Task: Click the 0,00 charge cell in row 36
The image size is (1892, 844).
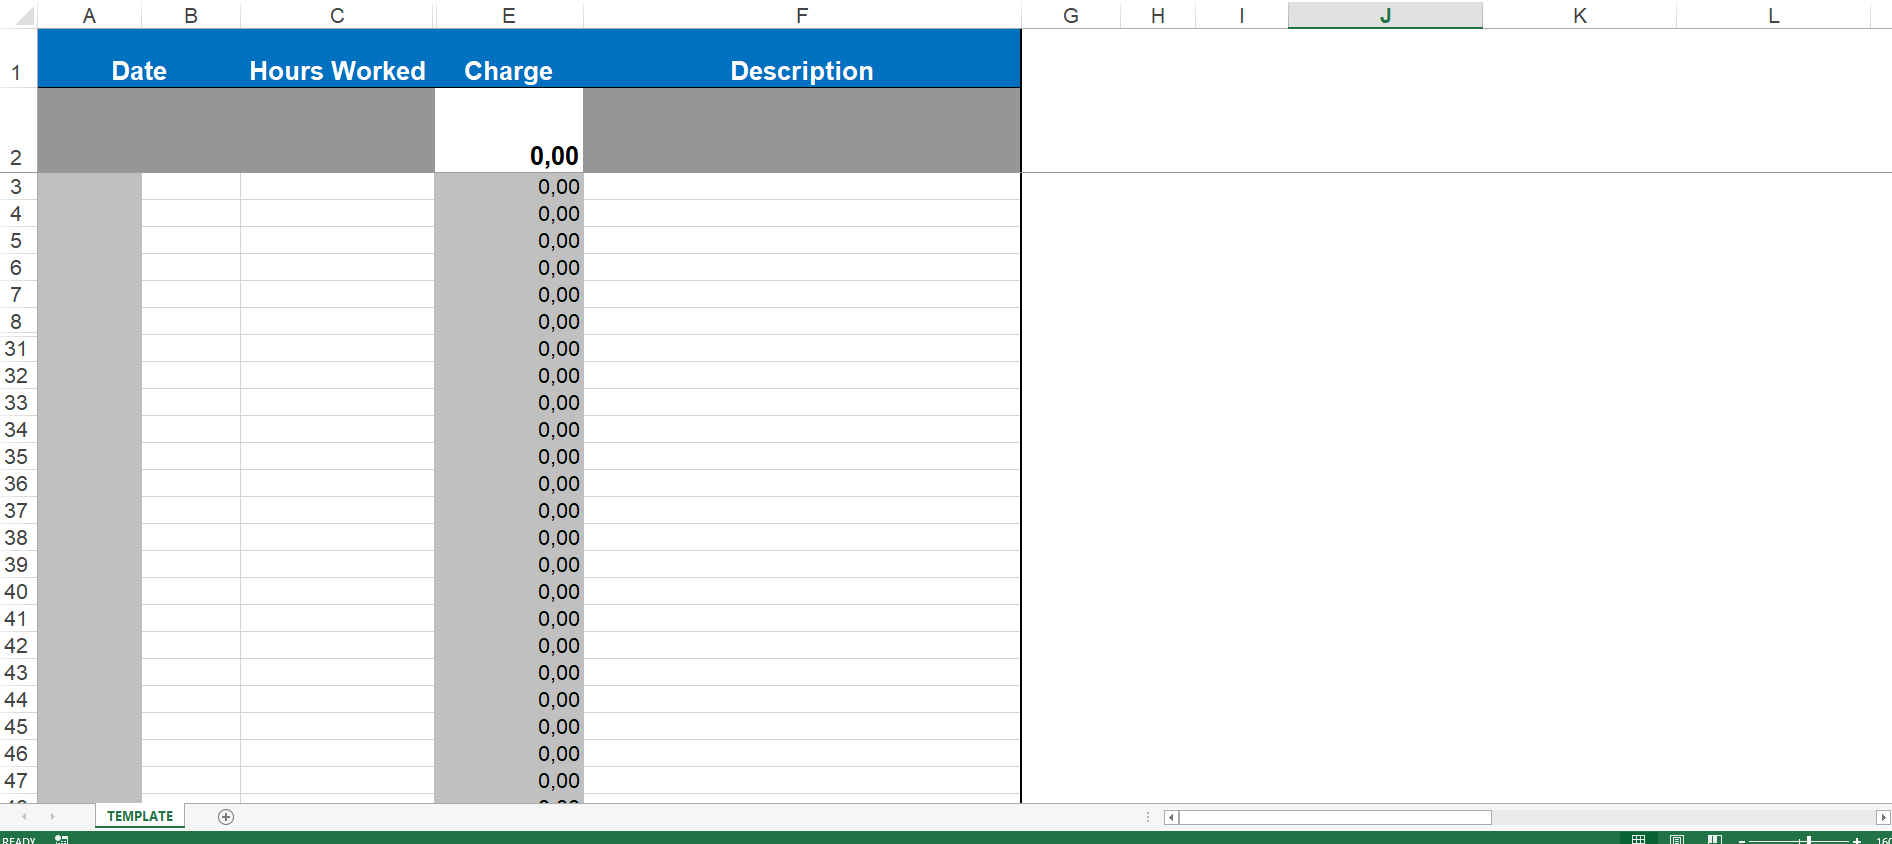Action: point(509,483)
